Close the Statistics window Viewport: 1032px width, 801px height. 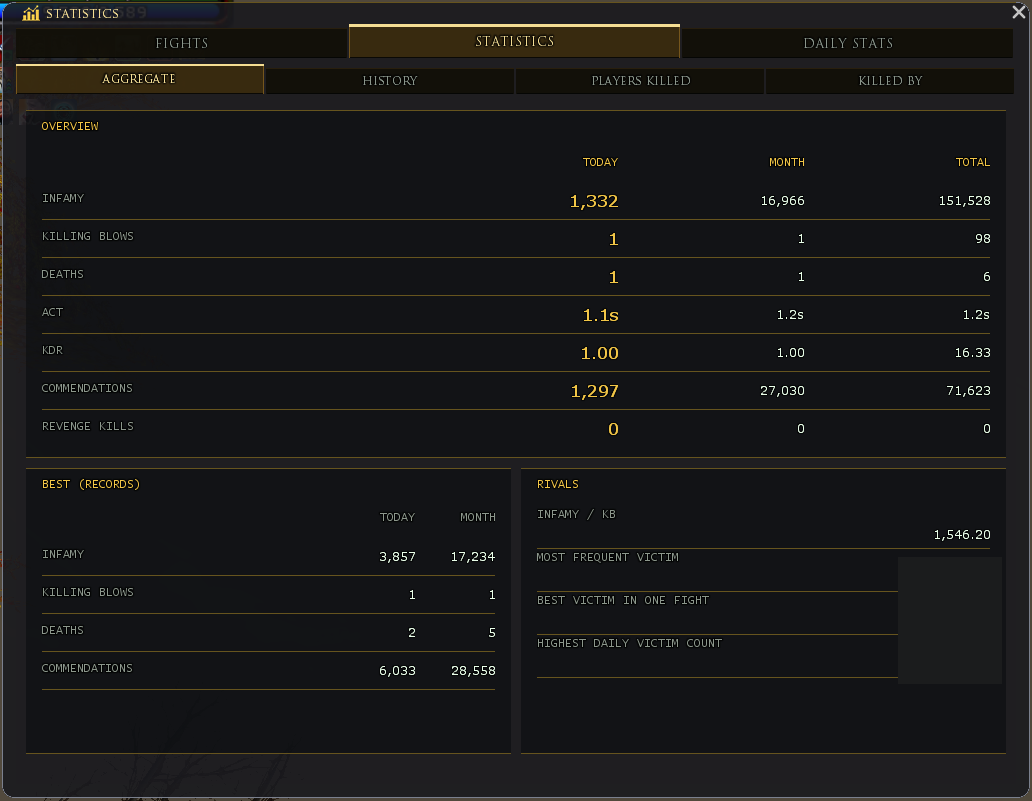(x=1018, y=13)
